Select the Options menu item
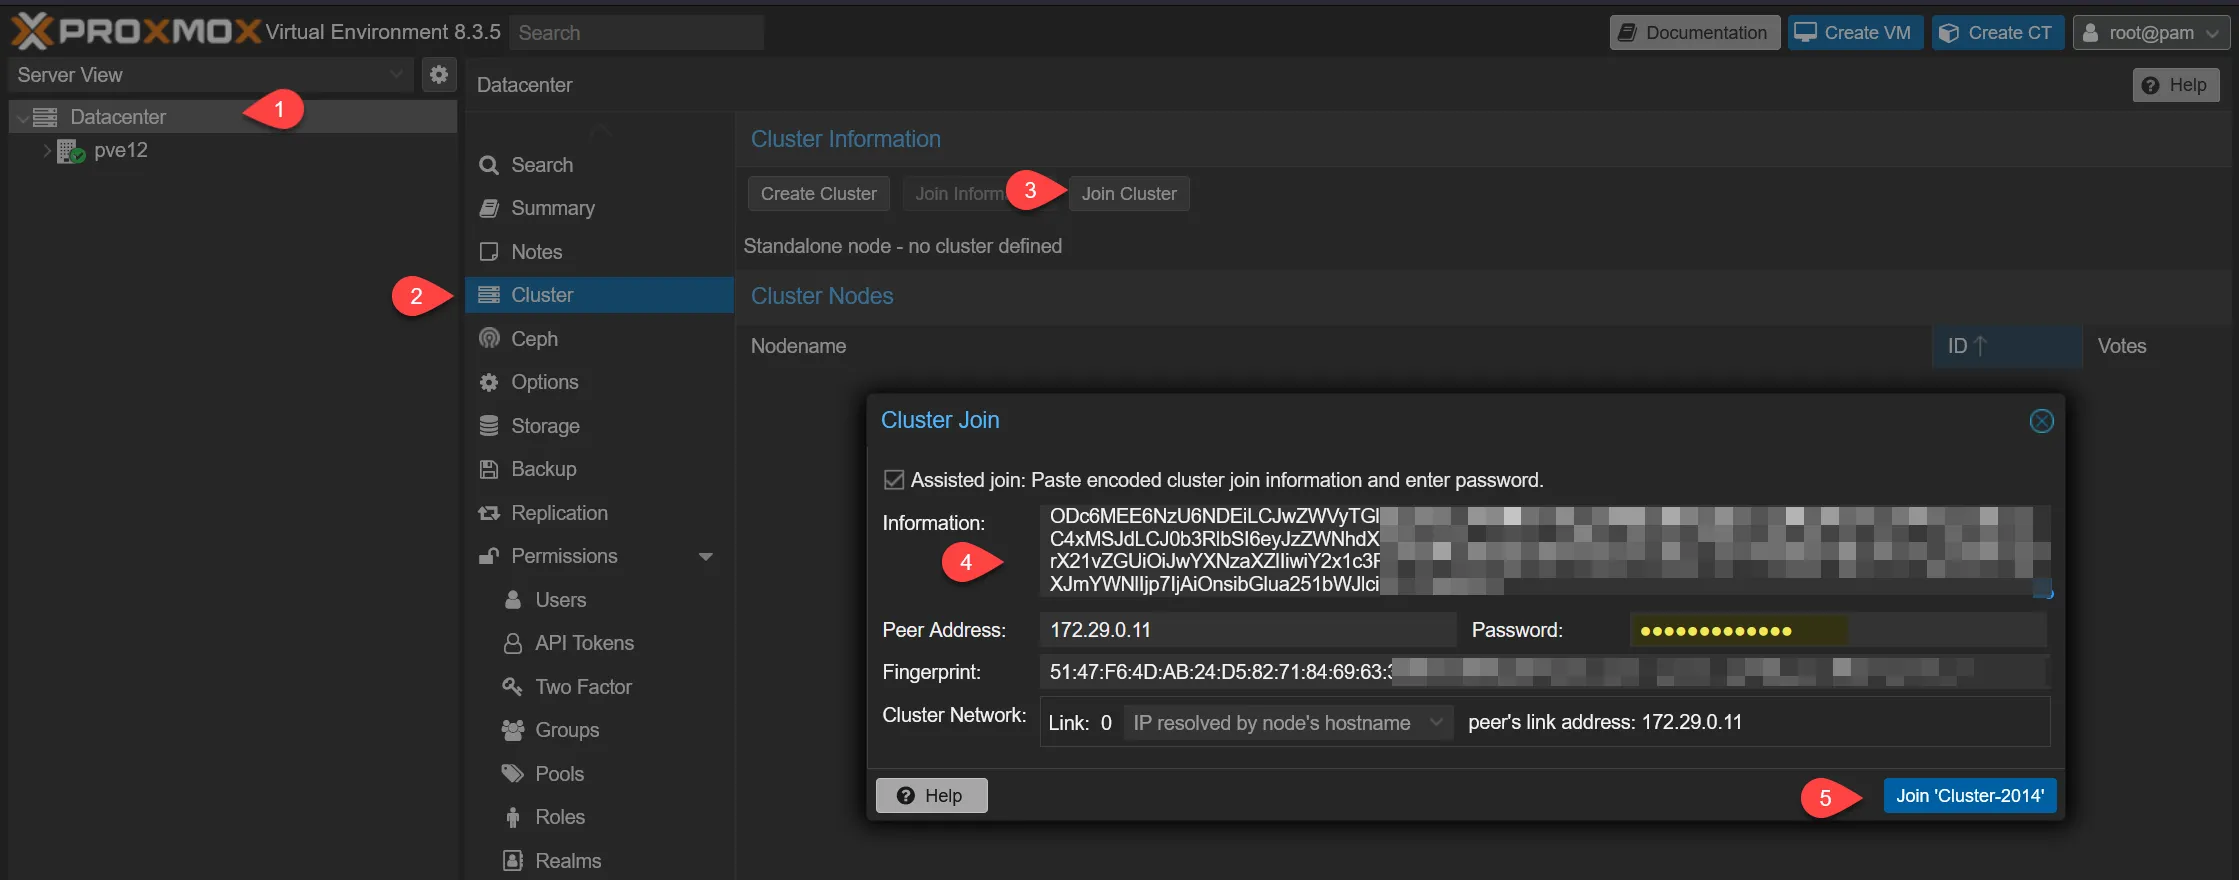 [544, 382]
